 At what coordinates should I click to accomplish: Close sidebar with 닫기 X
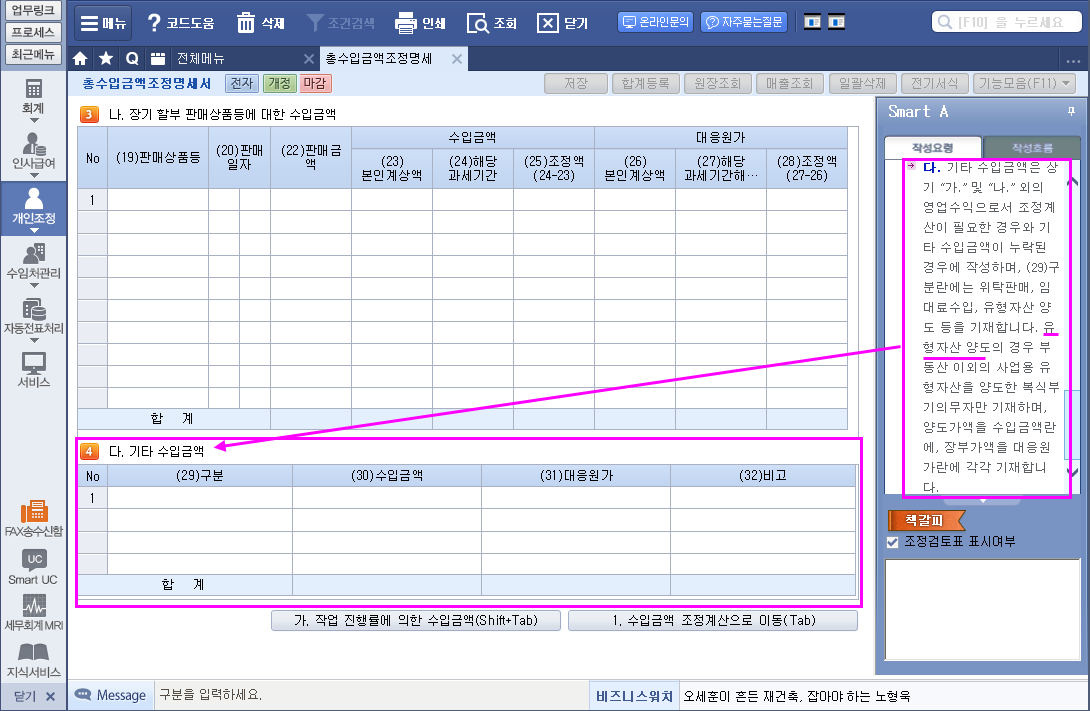pos(33,696)
